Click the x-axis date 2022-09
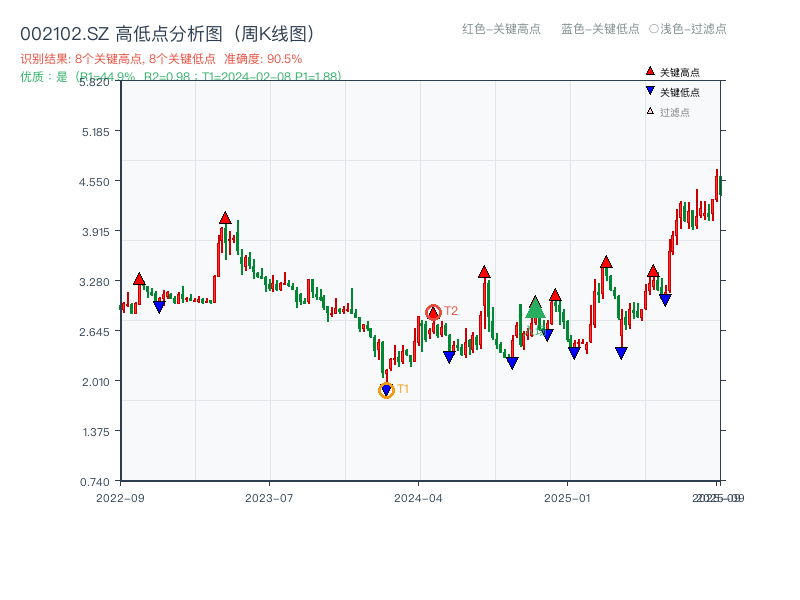800x600 pixels. point(120,498)
